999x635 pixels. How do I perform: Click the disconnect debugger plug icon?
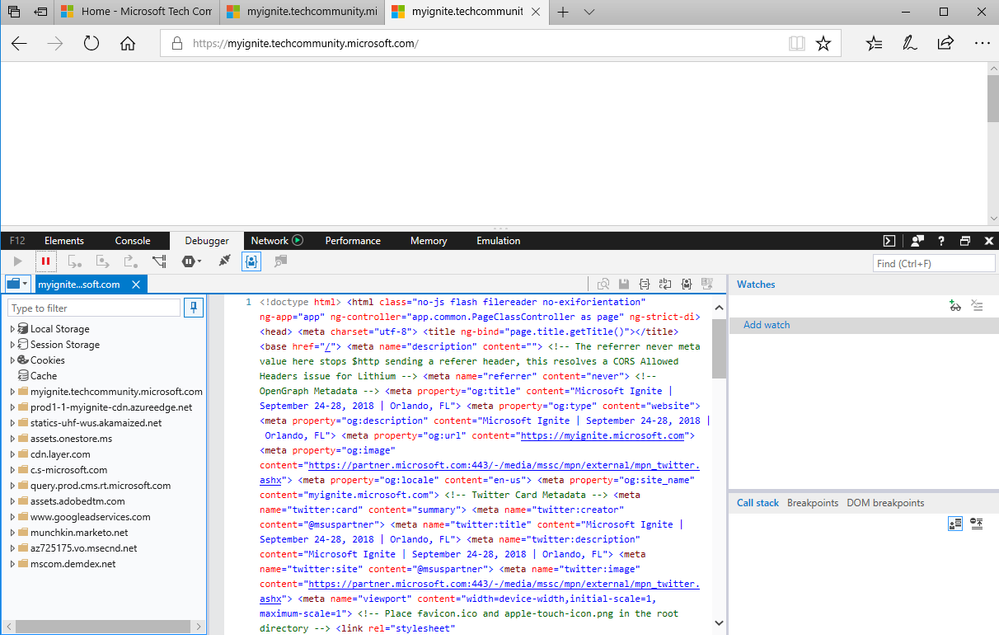224,260
